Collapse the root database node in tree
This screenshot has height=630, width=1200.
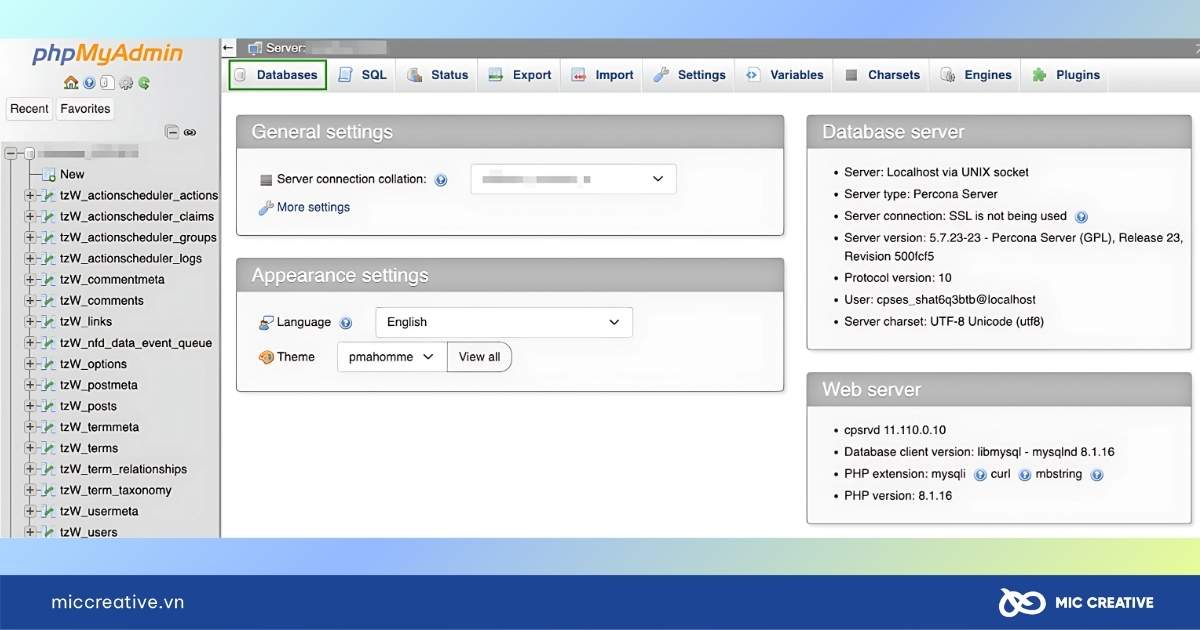point(11,153)
